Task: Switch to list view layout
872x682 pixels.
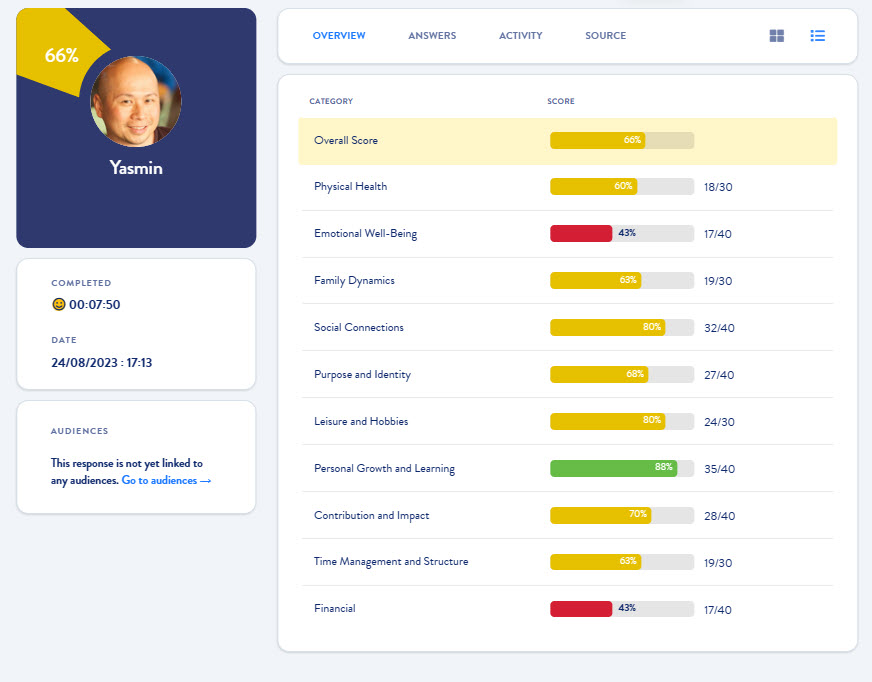Action: [818, 35]
